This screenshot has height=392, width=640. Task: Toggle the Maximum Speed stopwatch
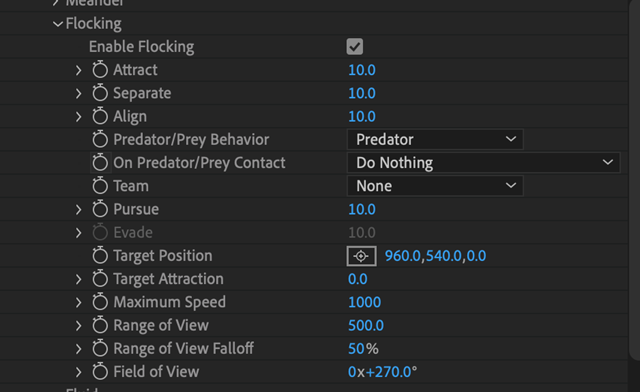[100, 302]
